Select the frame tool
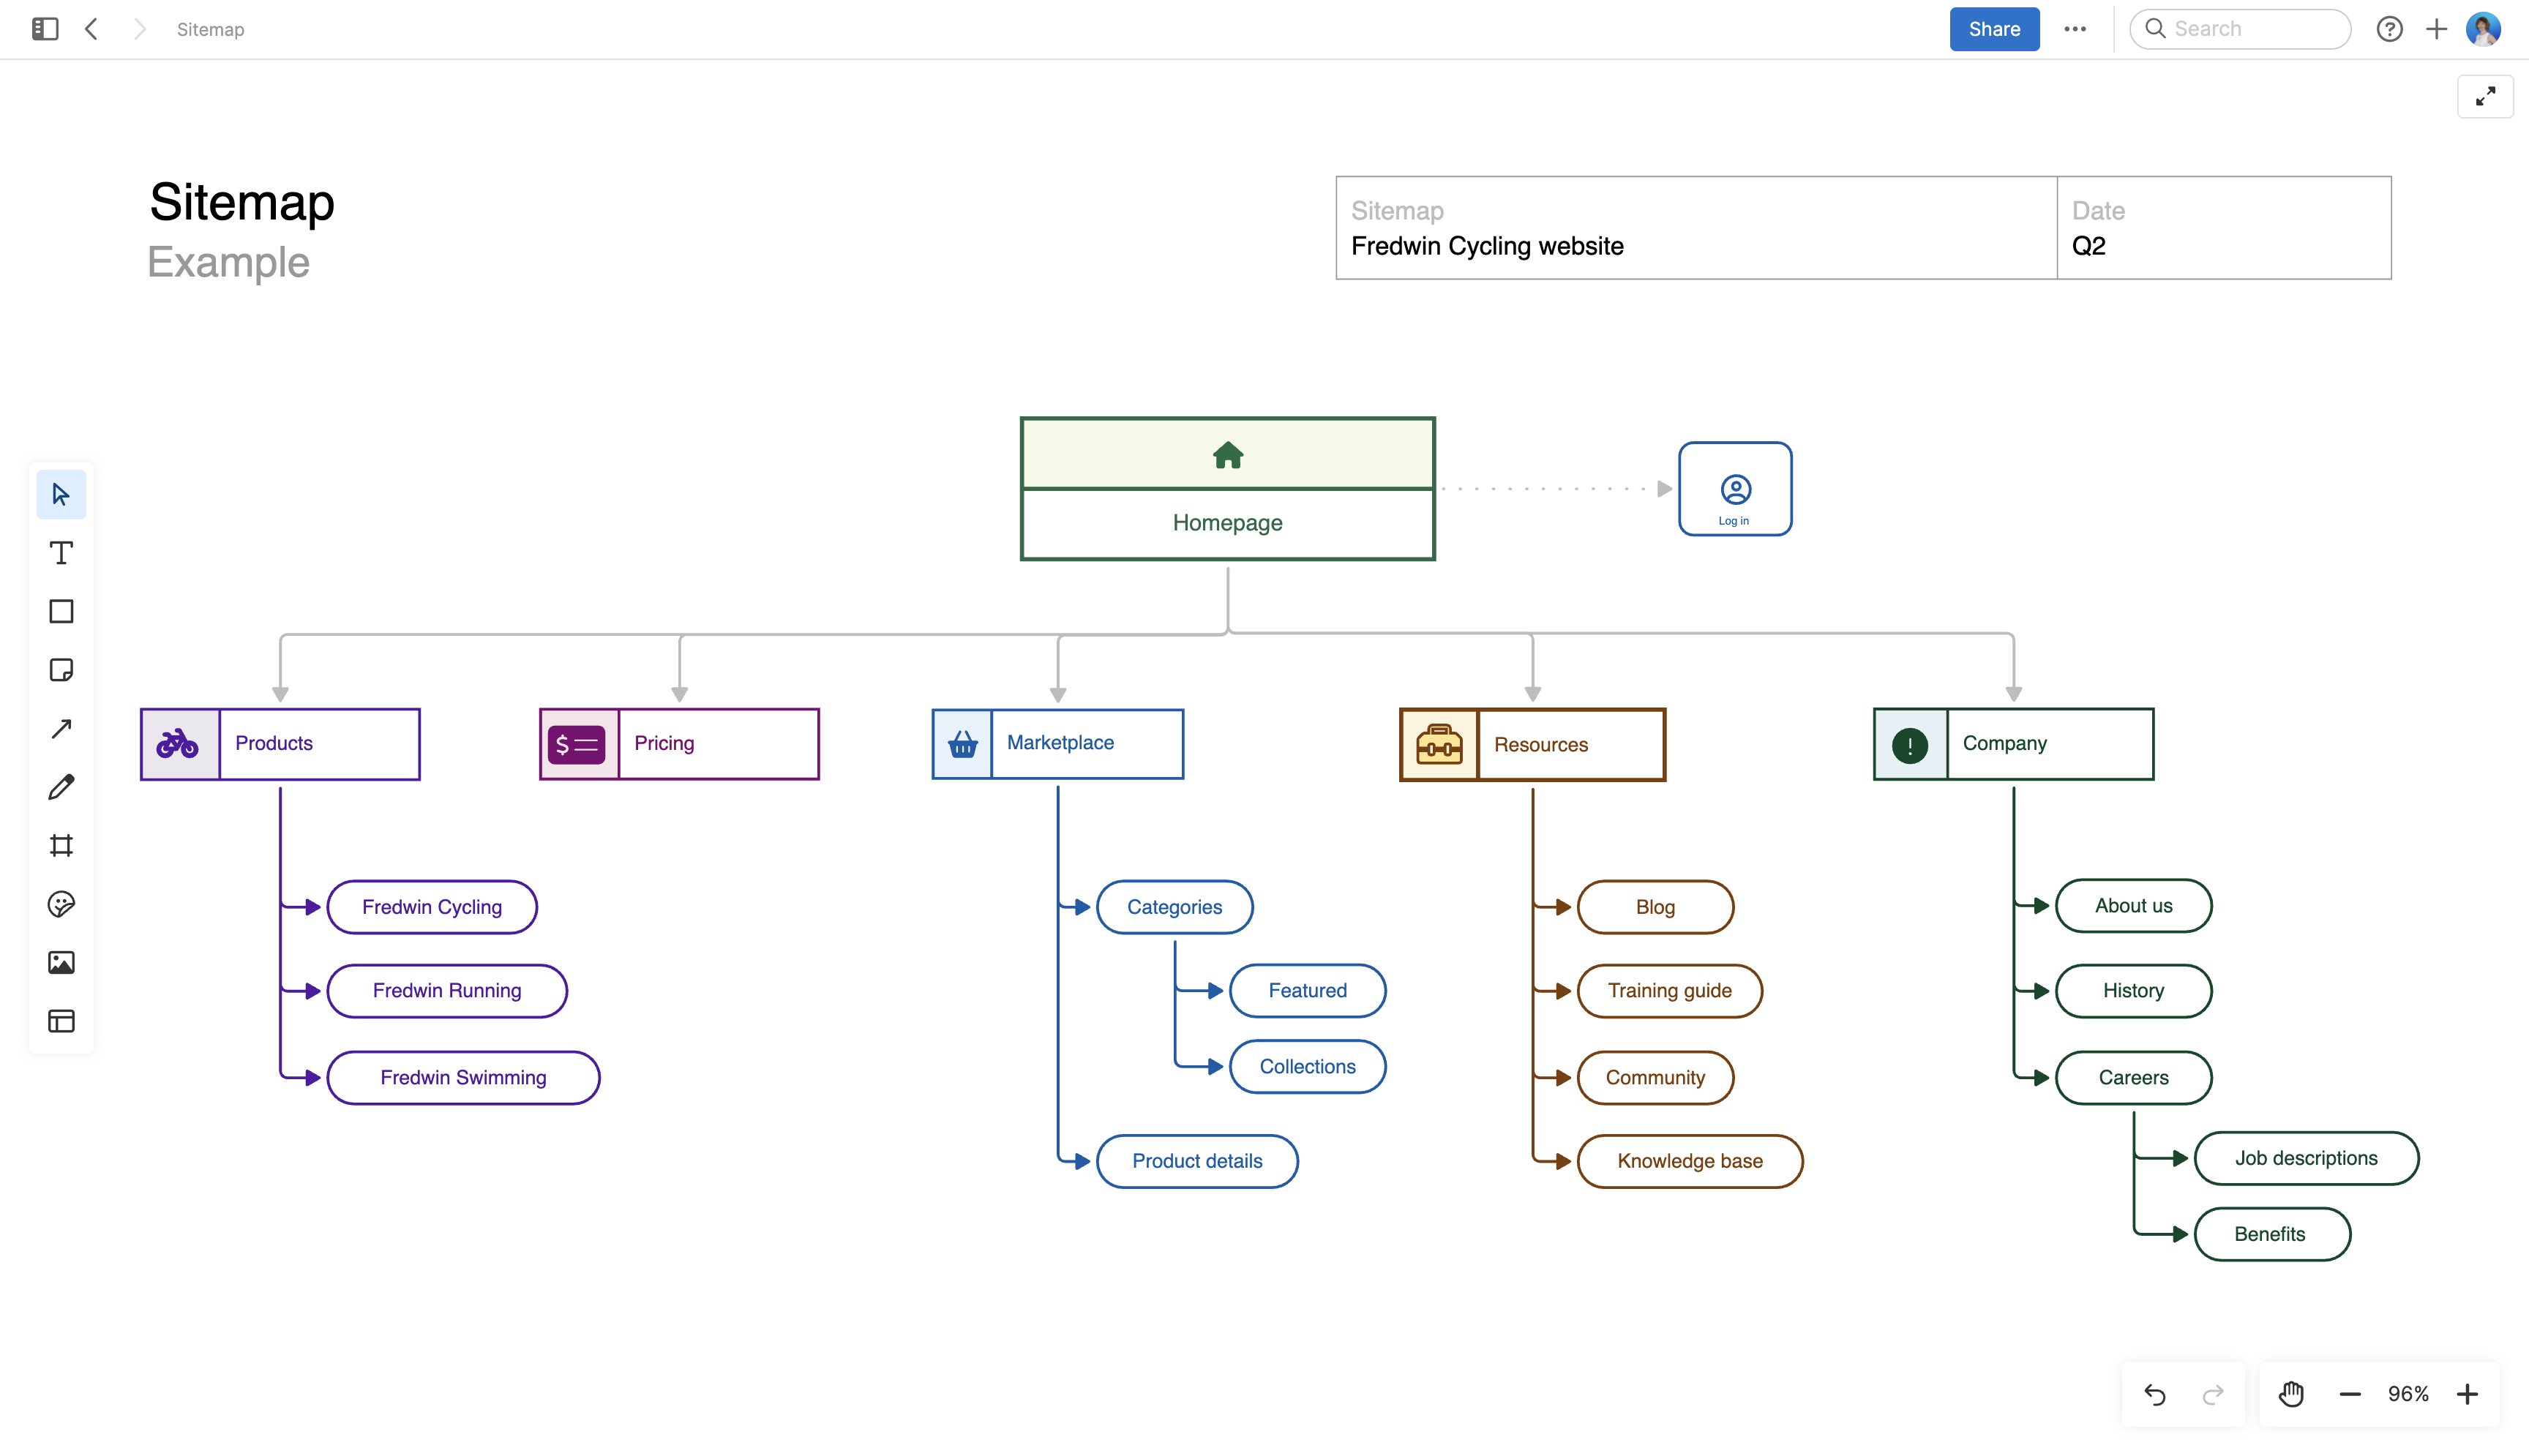 coord(61,846)
